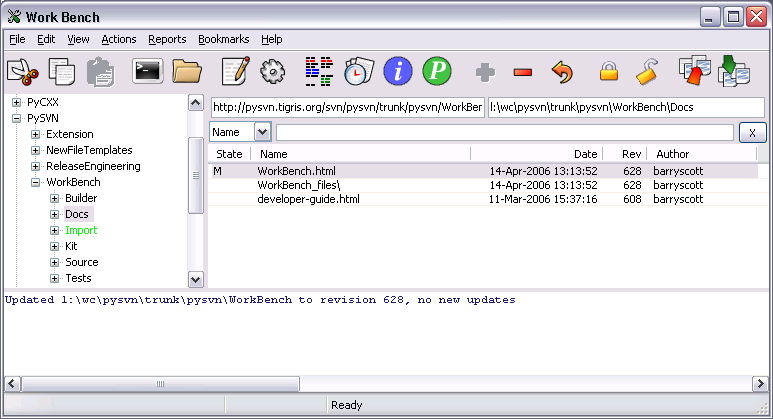
Task: Open the Reports menu
Action: click(x=167, y=39)
